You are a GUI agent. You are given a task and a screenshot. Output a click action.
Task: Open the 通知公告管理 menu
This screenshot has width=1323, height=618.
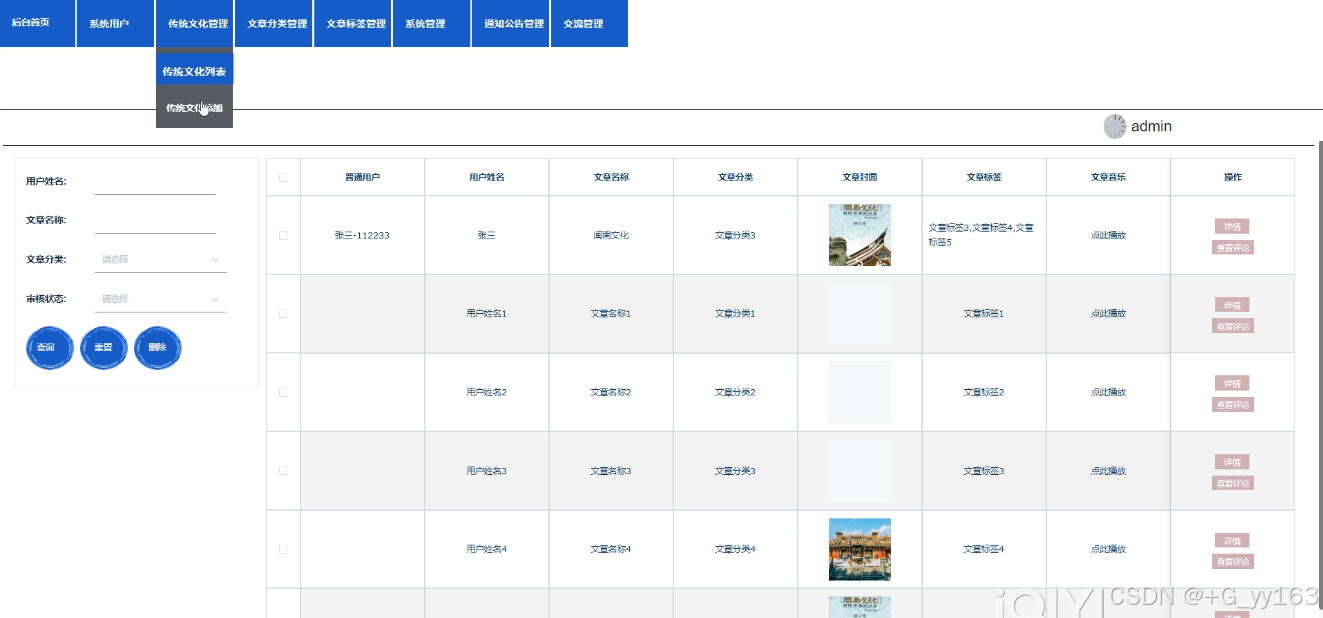pyautogui.click(x=510, y=23)
